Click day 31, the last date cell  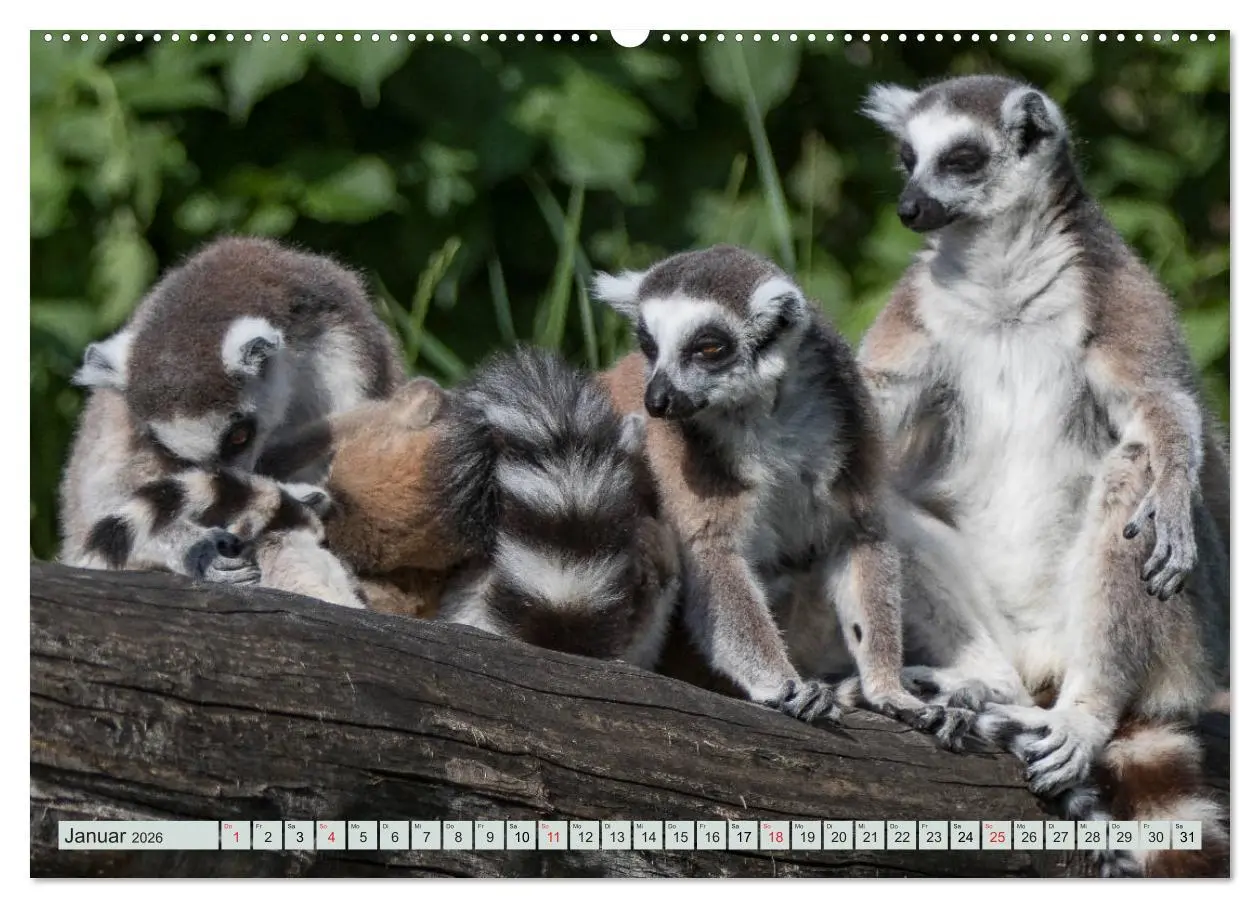tap(1186, 836)
